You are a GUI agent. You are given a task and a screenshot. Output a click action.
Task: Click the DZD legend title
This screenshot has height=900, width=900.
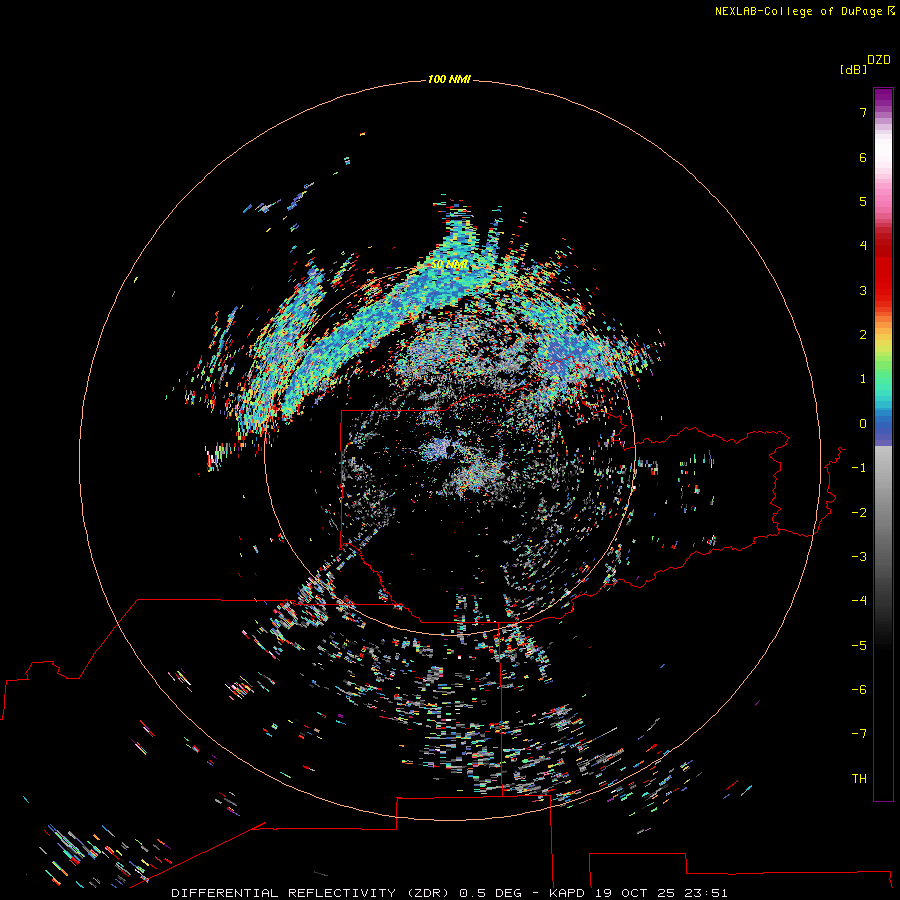click(x=879, y=60)
